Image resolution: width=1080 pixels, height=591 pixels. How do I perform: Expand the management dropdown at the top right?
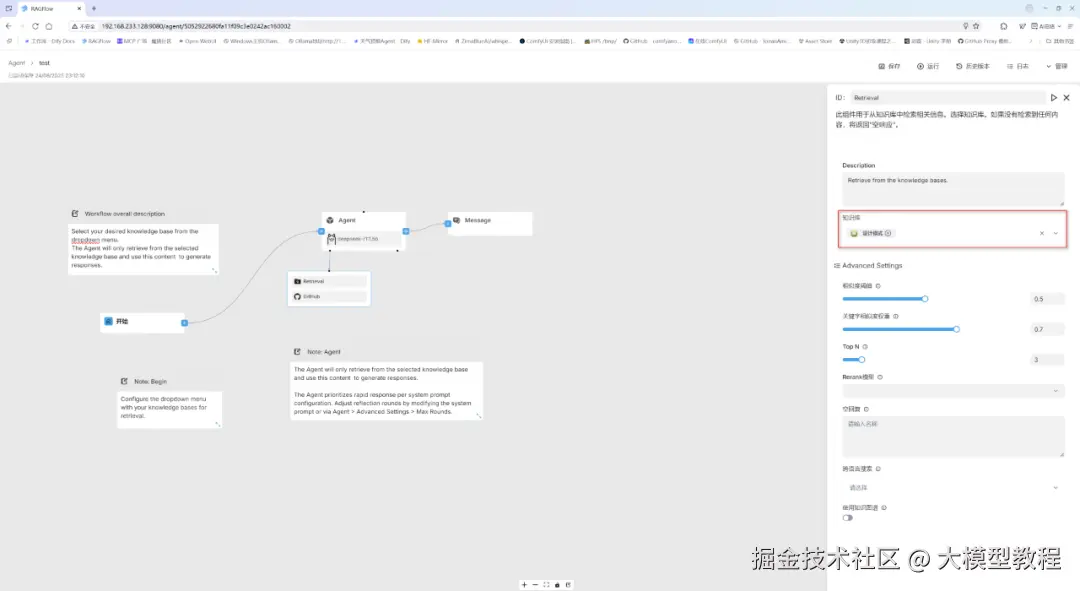point(1057,66)
